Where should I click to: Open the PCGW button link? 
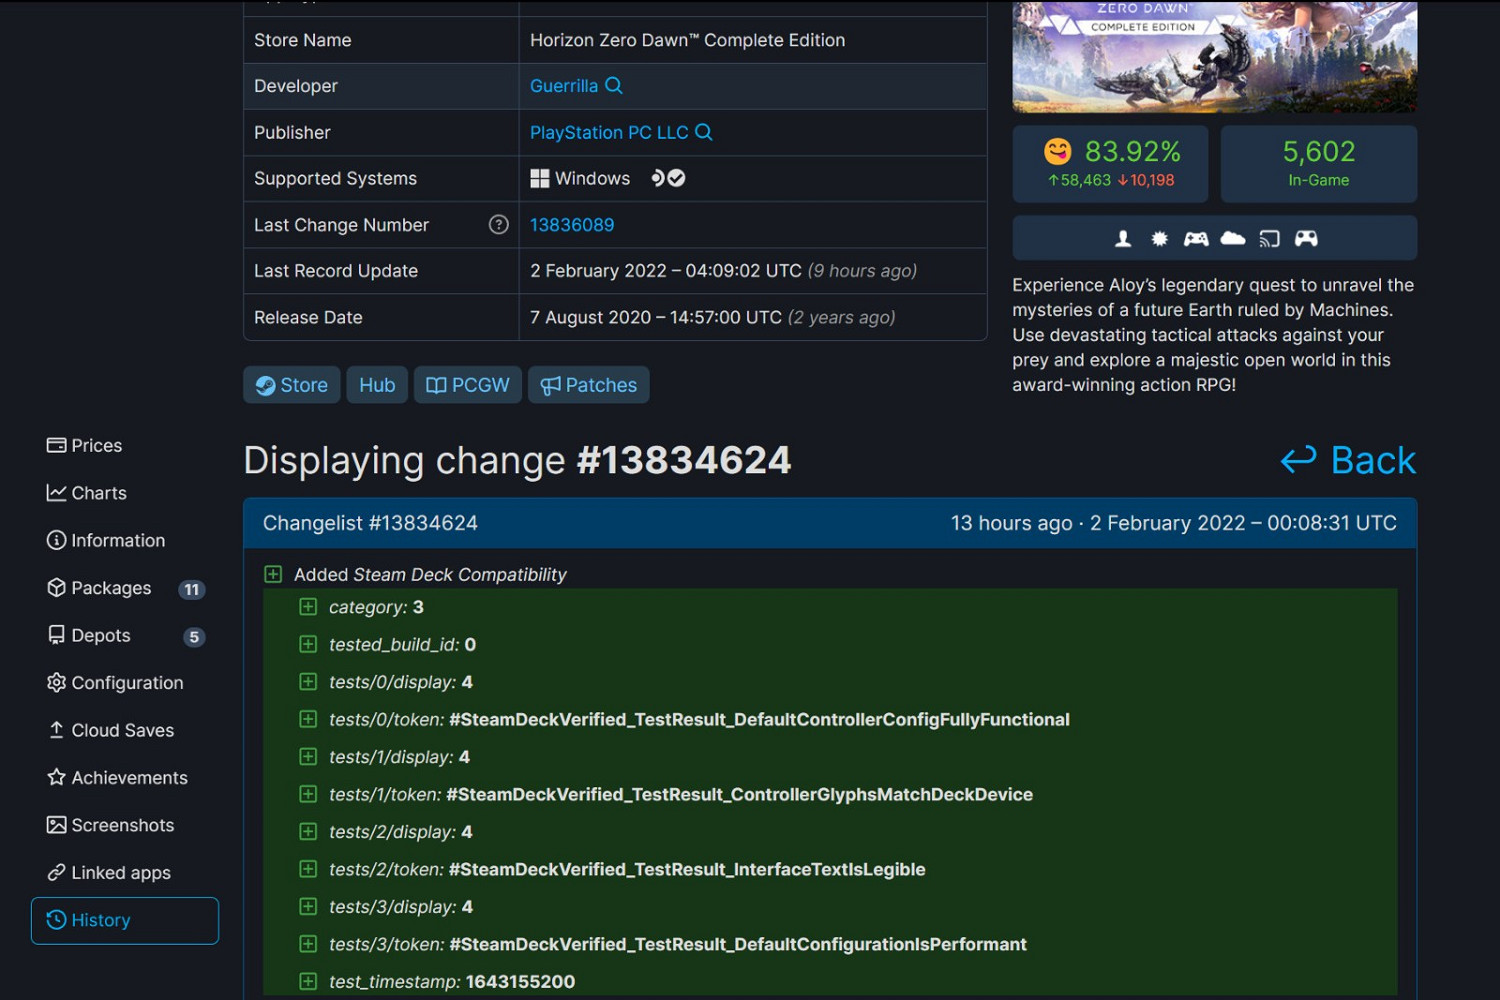467,385
